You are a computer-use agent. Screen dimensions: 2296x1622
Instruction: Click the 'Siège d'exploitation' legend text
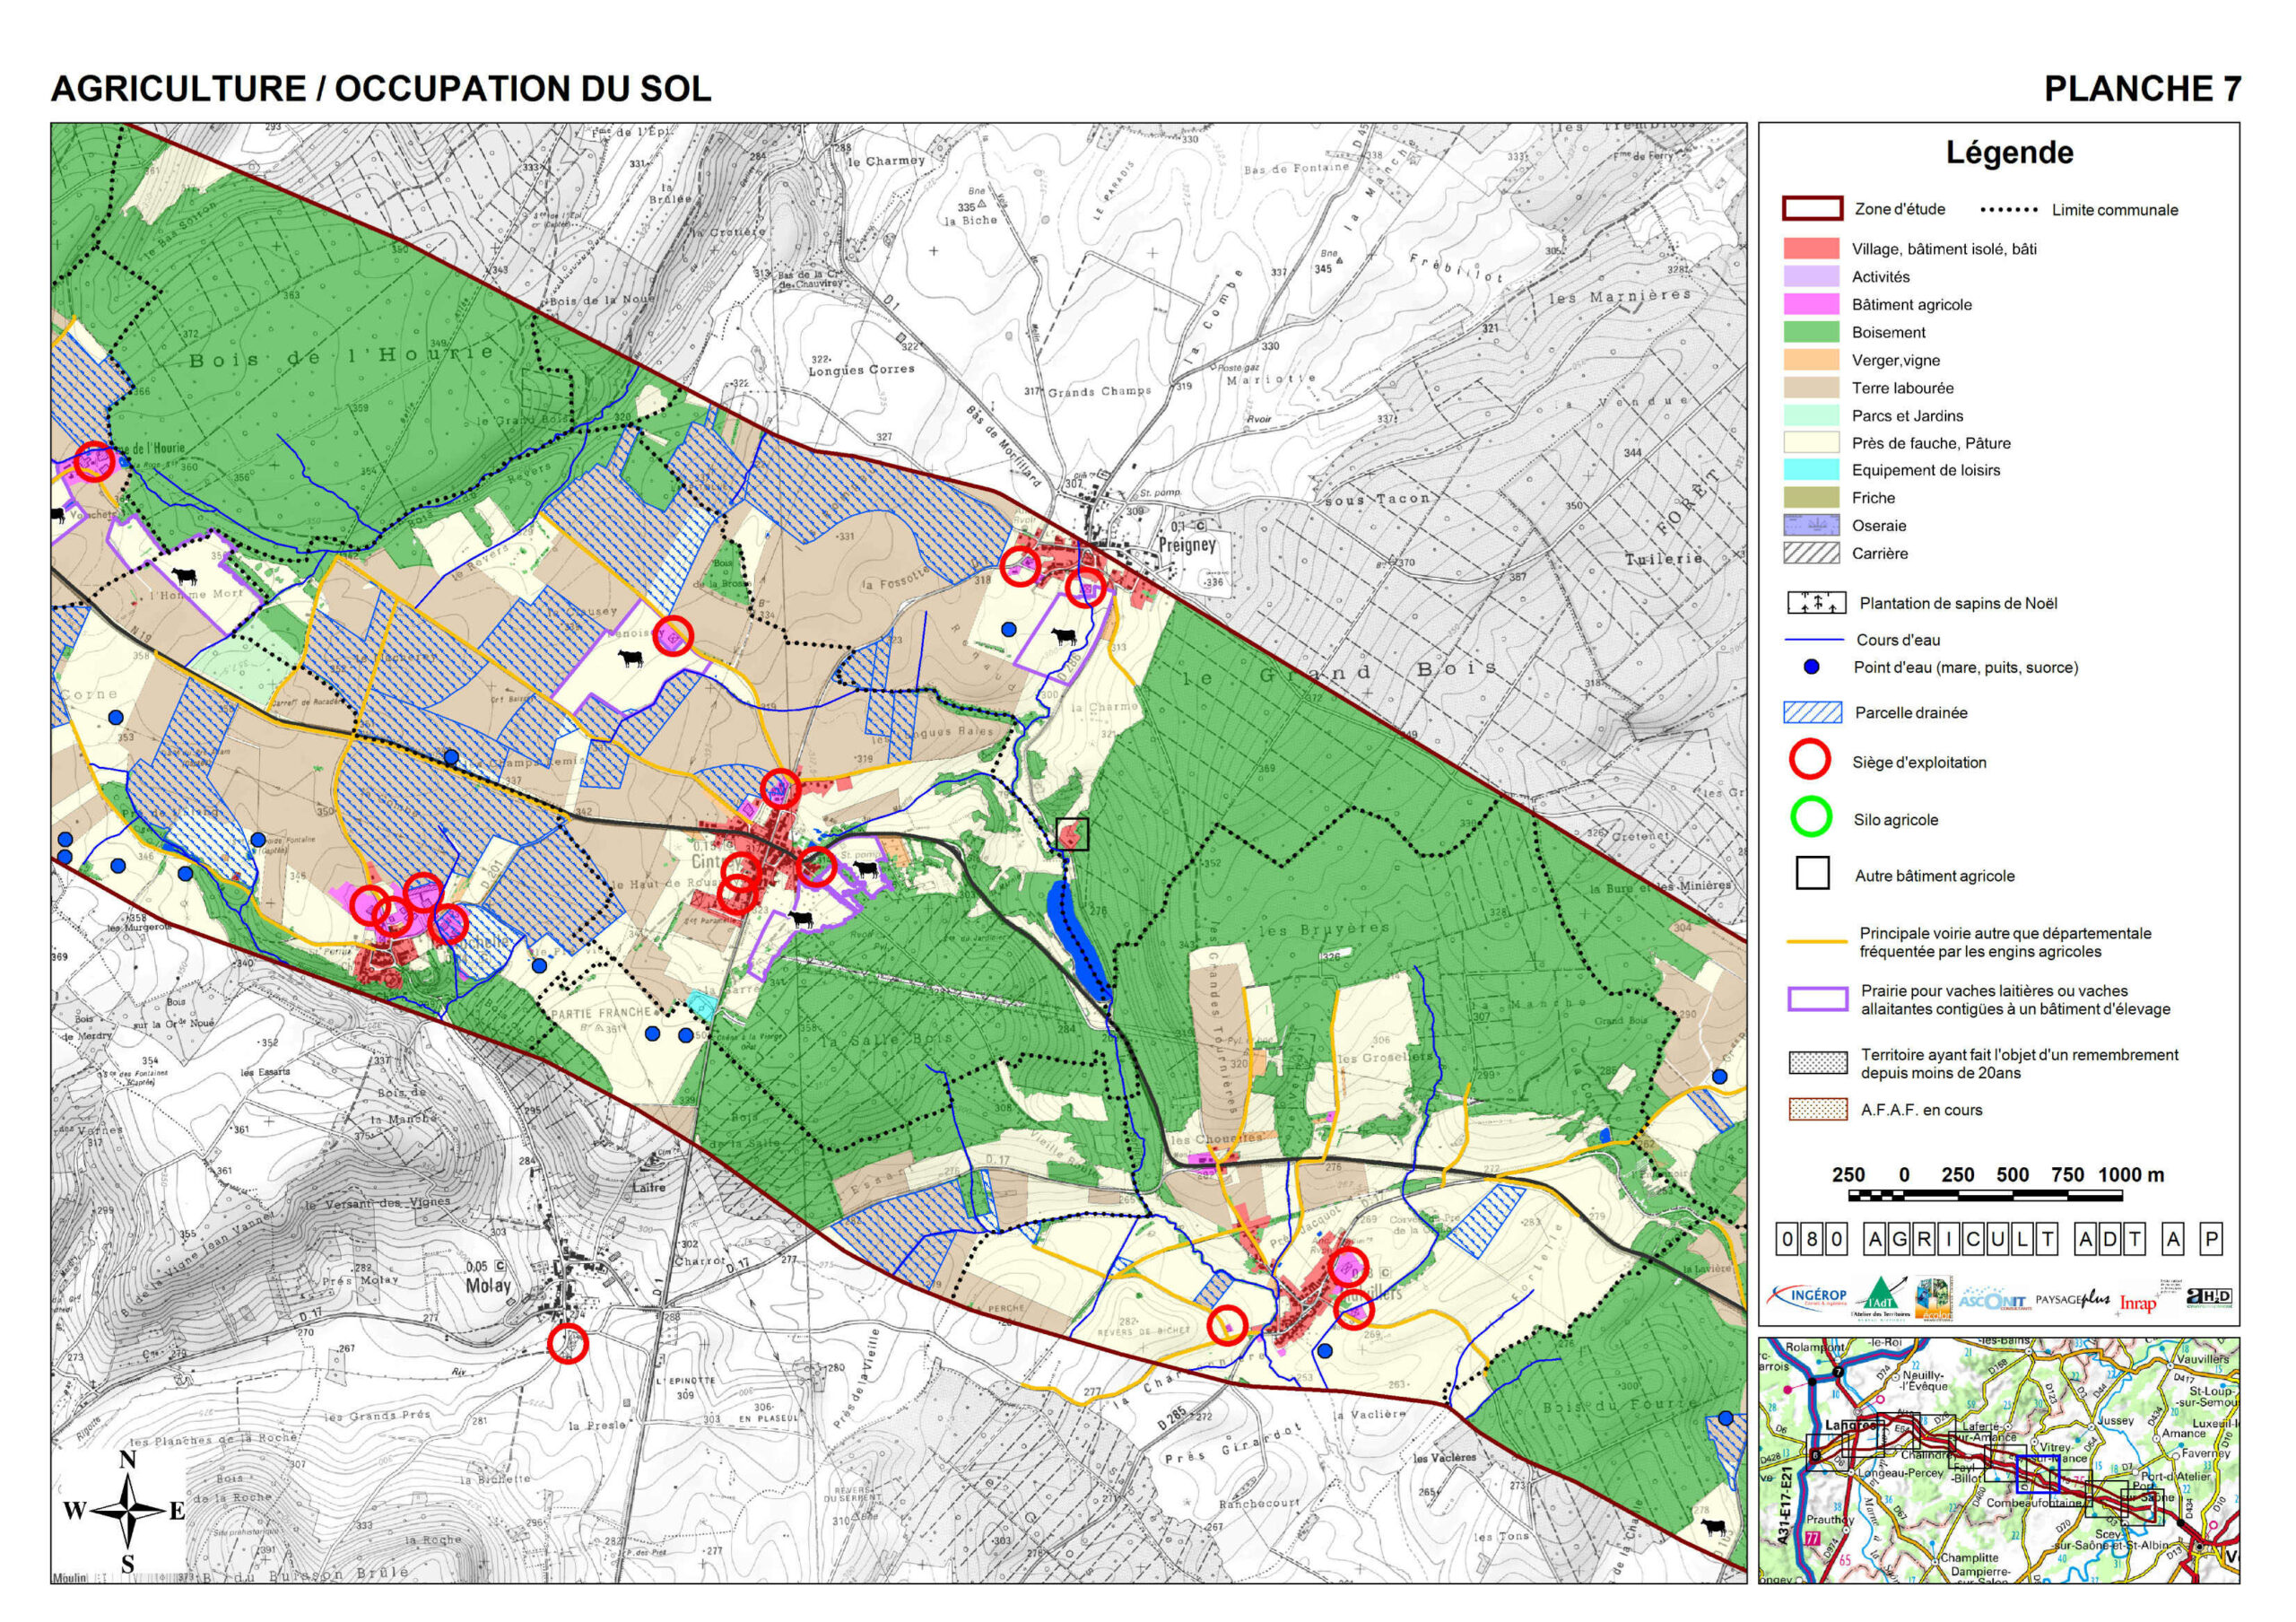click(1919, 762)
